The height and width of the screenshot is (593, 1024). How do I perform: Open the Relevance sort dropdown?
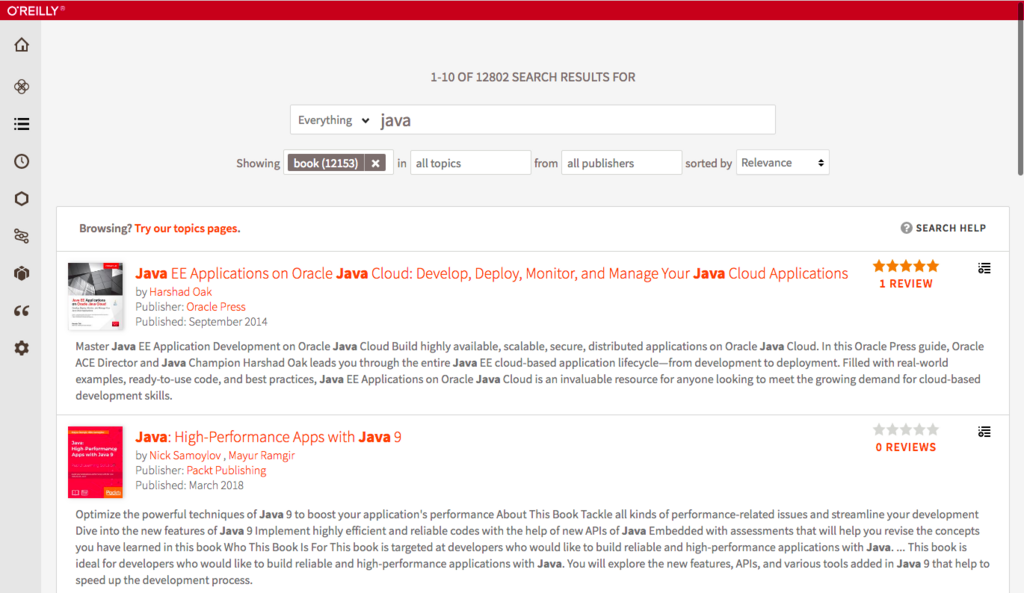point(782,163)
